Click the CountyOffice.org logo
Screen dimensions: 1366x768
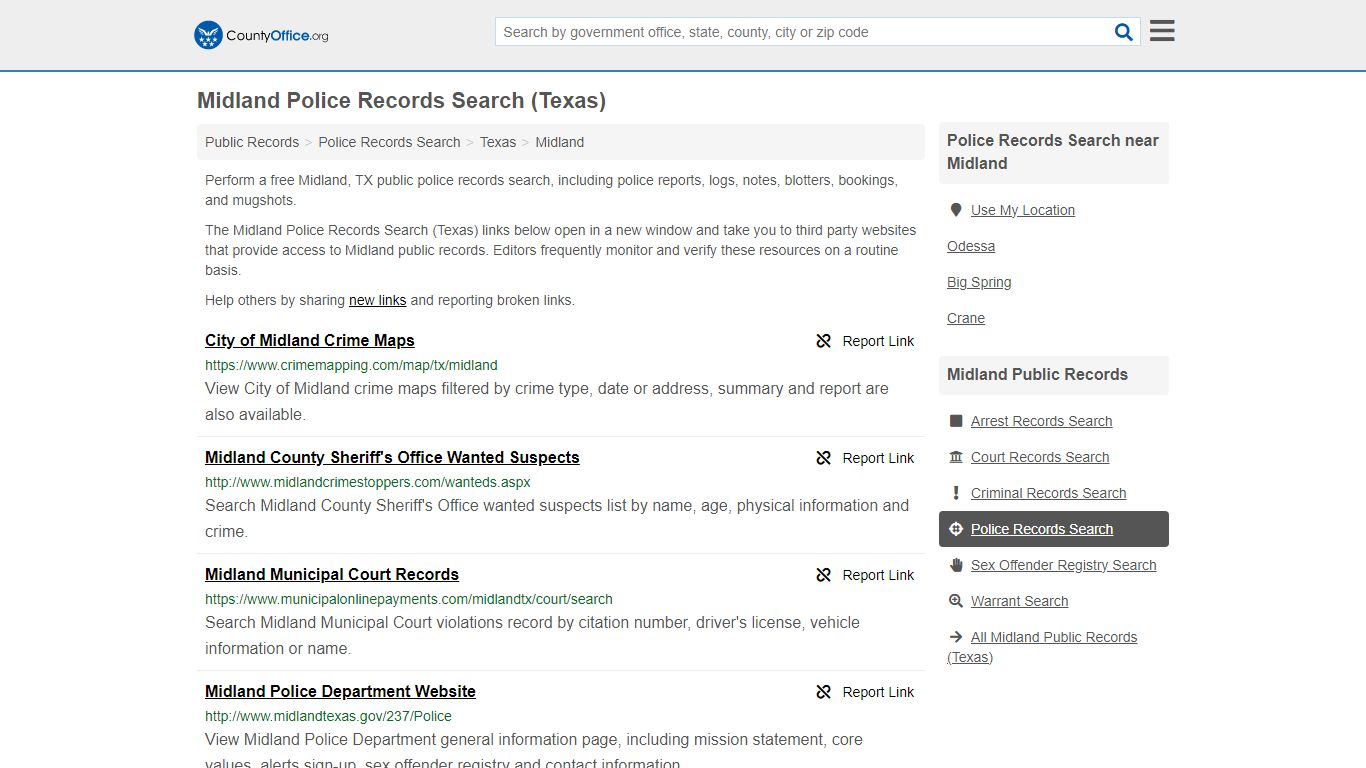click(261, 35)
